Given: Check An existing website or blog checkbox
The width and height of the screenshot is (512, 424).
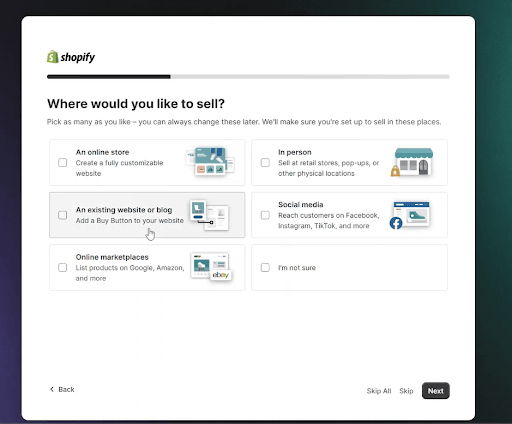Looking at the screenshot, I should pos(63,215).
